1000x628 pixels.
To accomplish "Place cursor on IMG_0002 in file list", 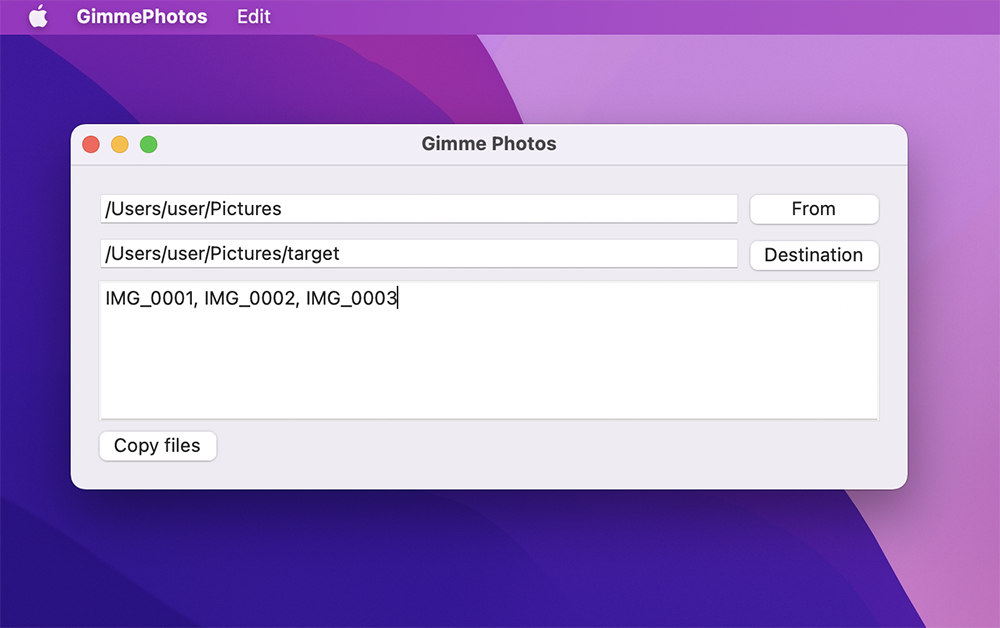I will (x=249, y=298).
